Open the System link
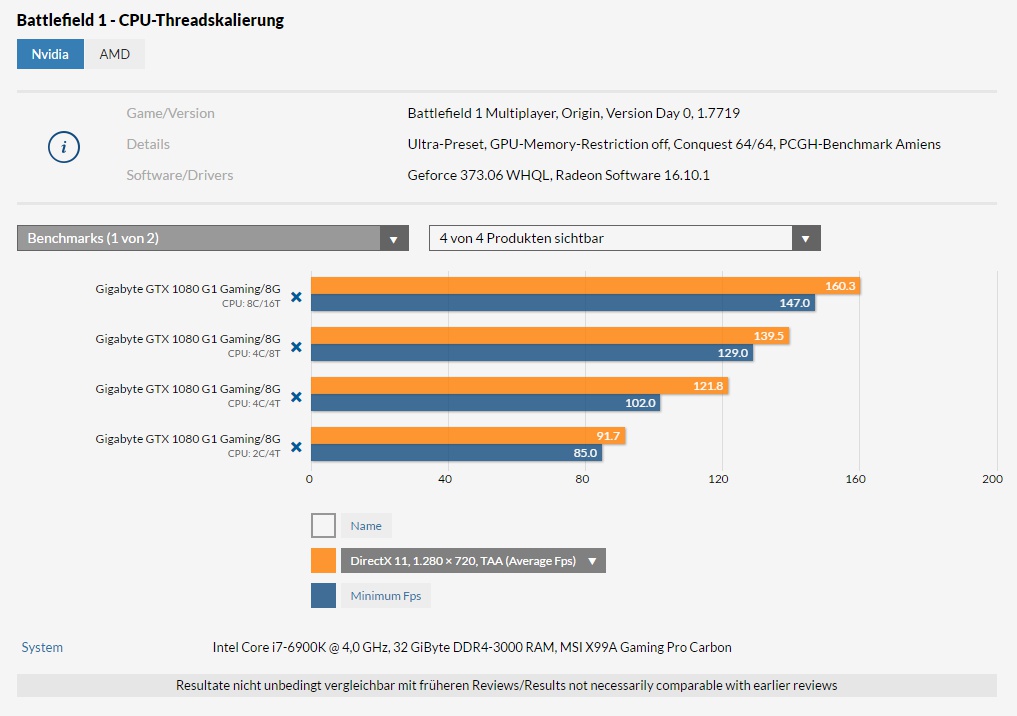1017x716 pixels. point(42,647)
